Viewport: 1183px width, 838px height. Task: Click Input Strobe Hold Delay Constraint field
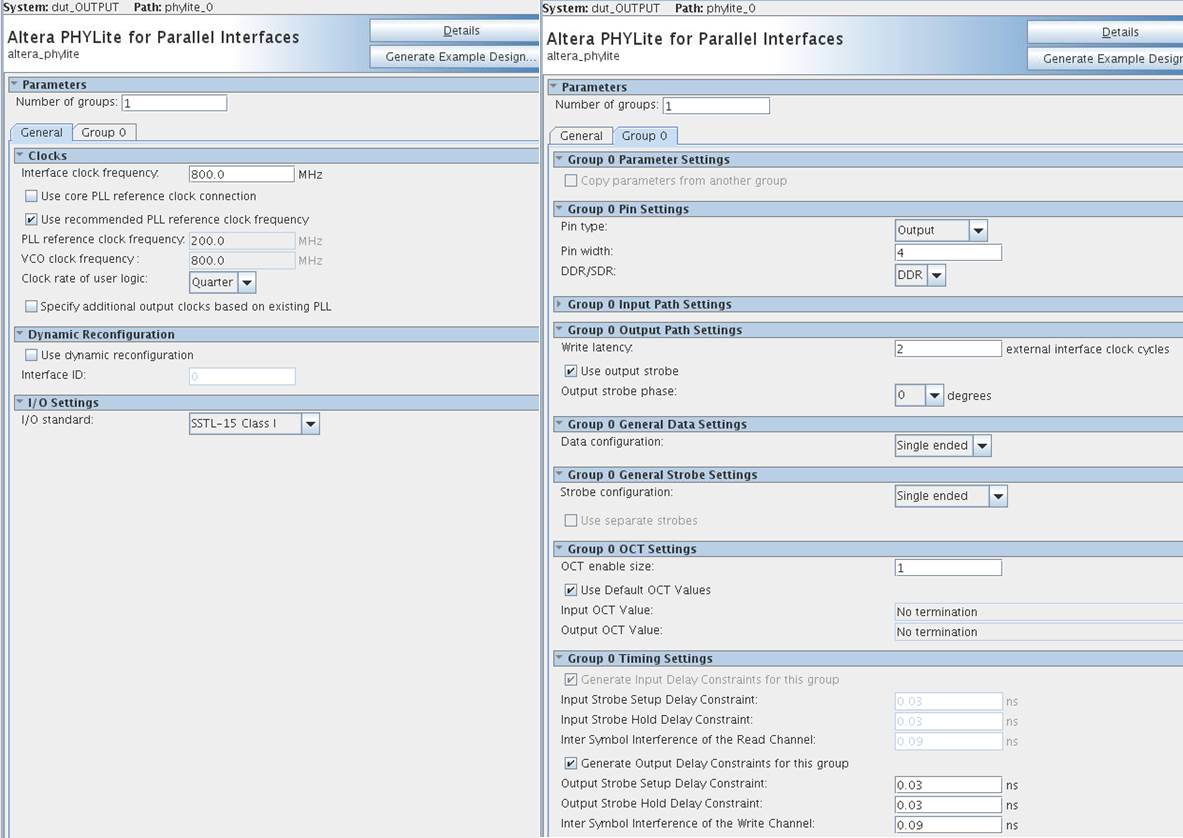coord(948,721)
